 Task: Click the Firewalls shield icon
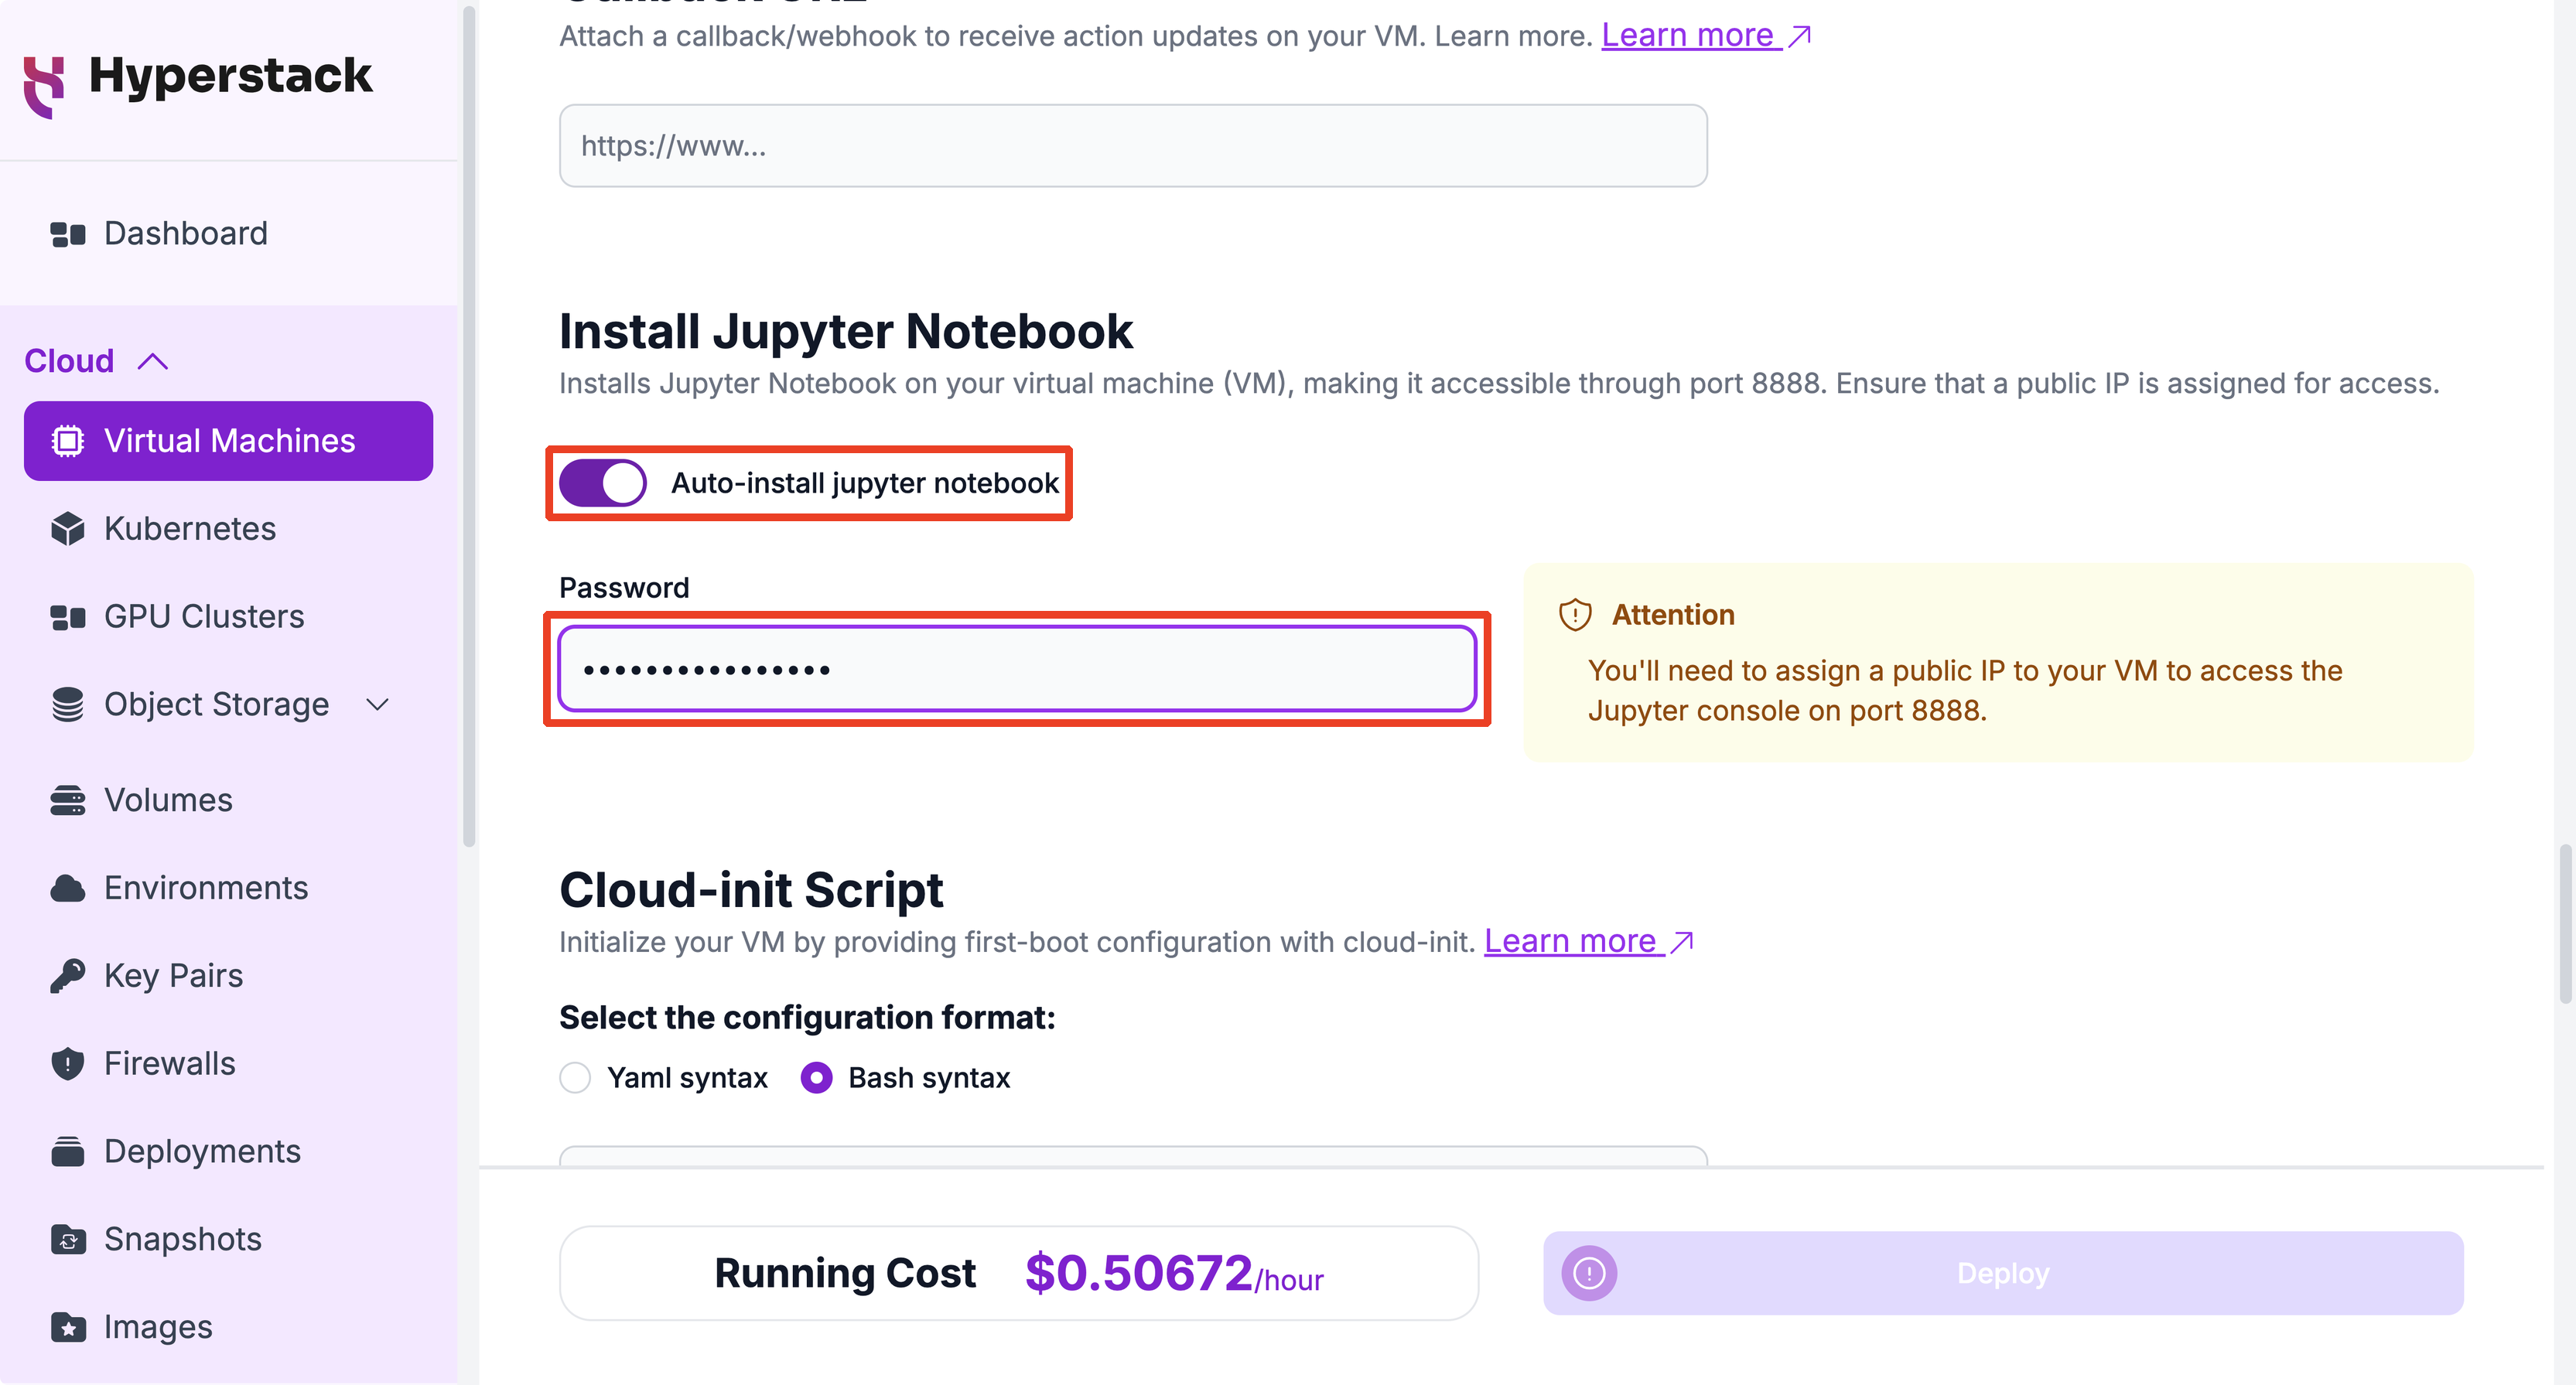point(67,1064)
